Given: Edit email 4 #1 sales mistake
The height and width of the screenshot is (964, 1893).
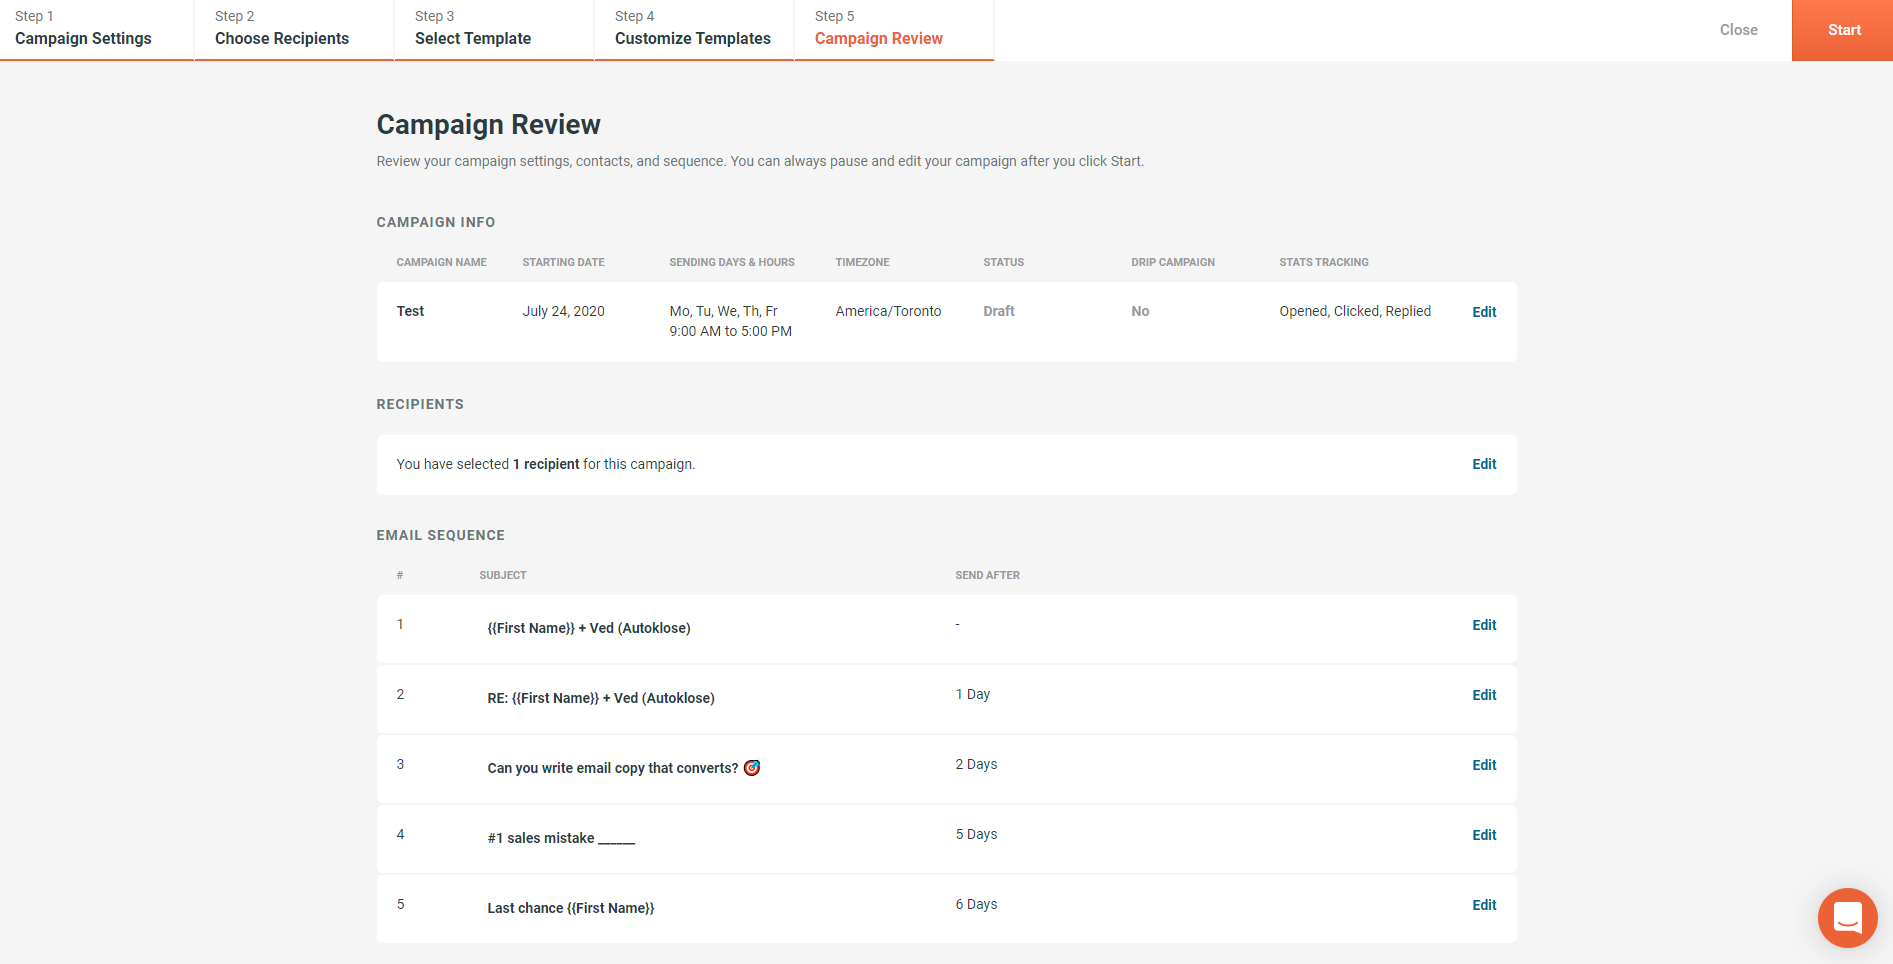Looking at the screenshot, I should coord(1484,835).
